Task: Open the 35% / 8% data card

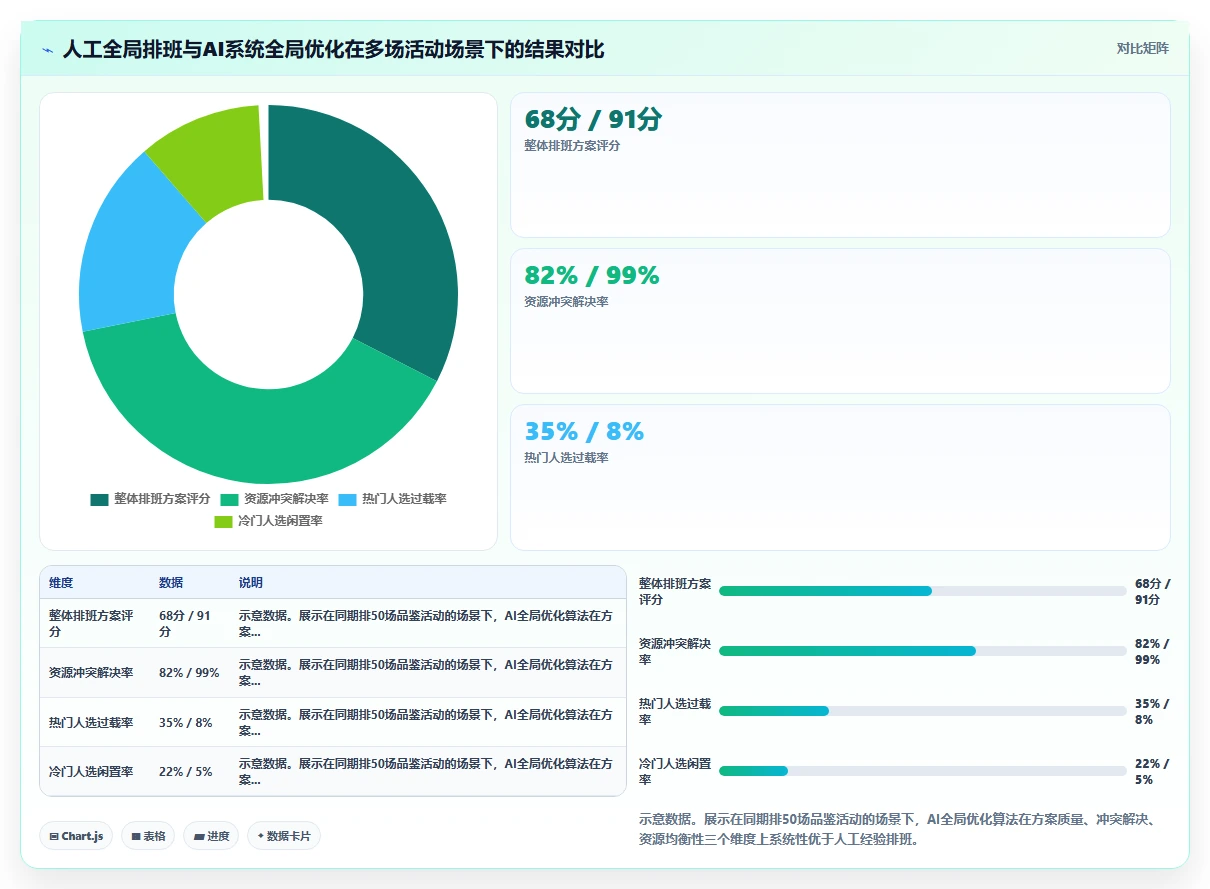Action: click(840, 477)
